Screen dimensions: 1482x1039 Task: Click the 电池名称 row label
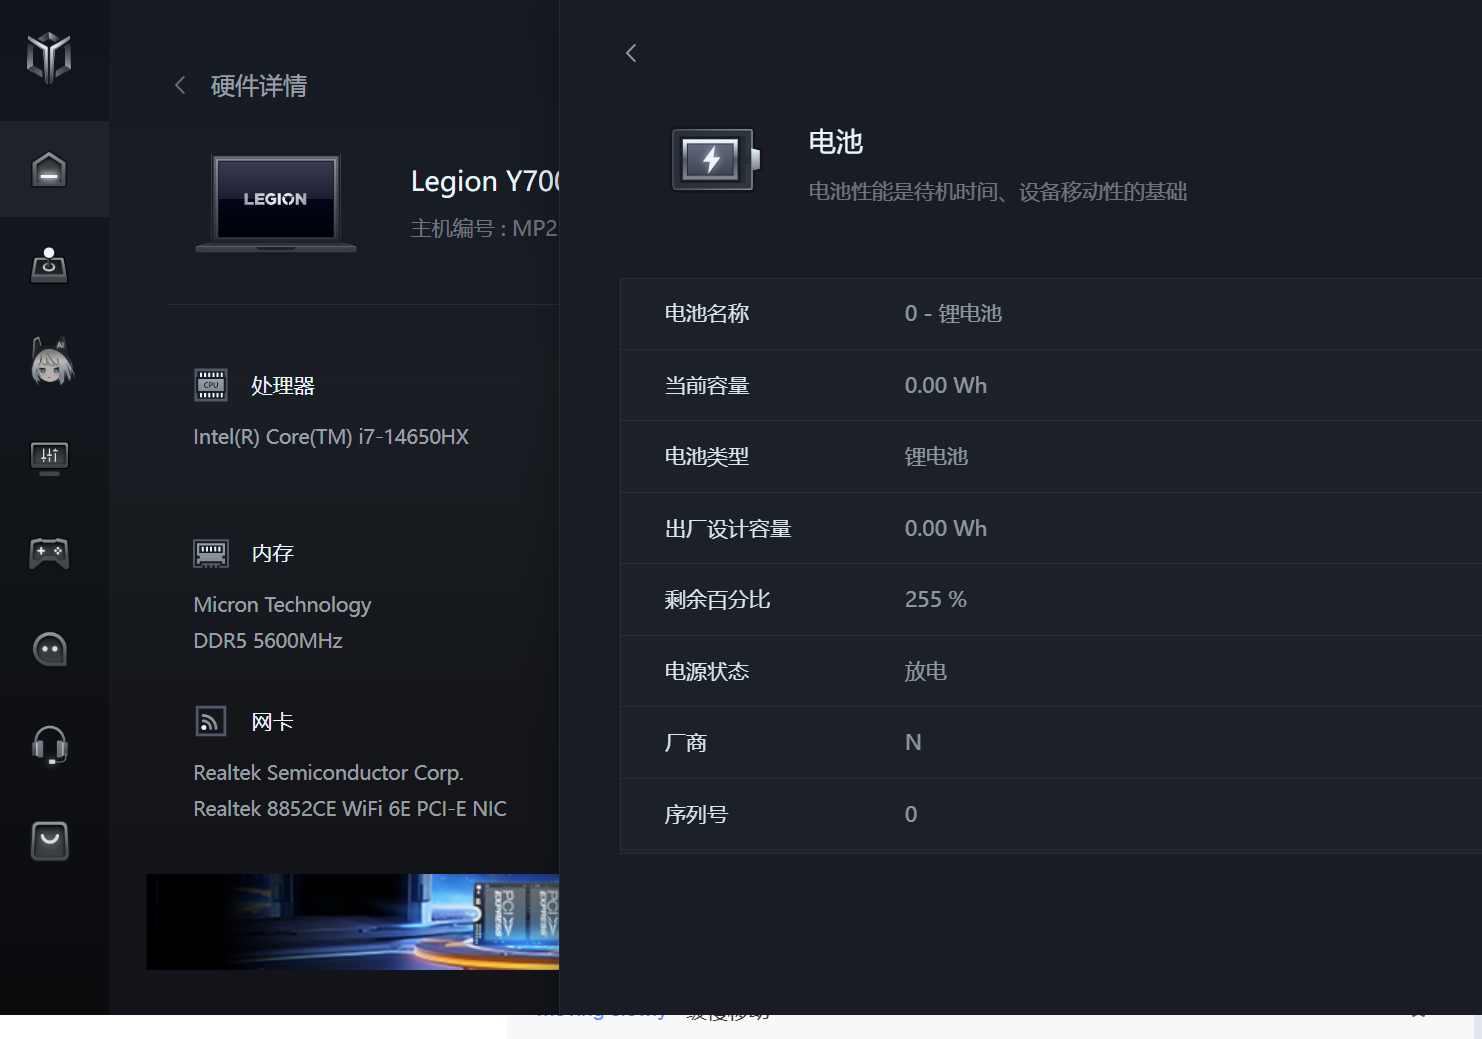(707, 314)
